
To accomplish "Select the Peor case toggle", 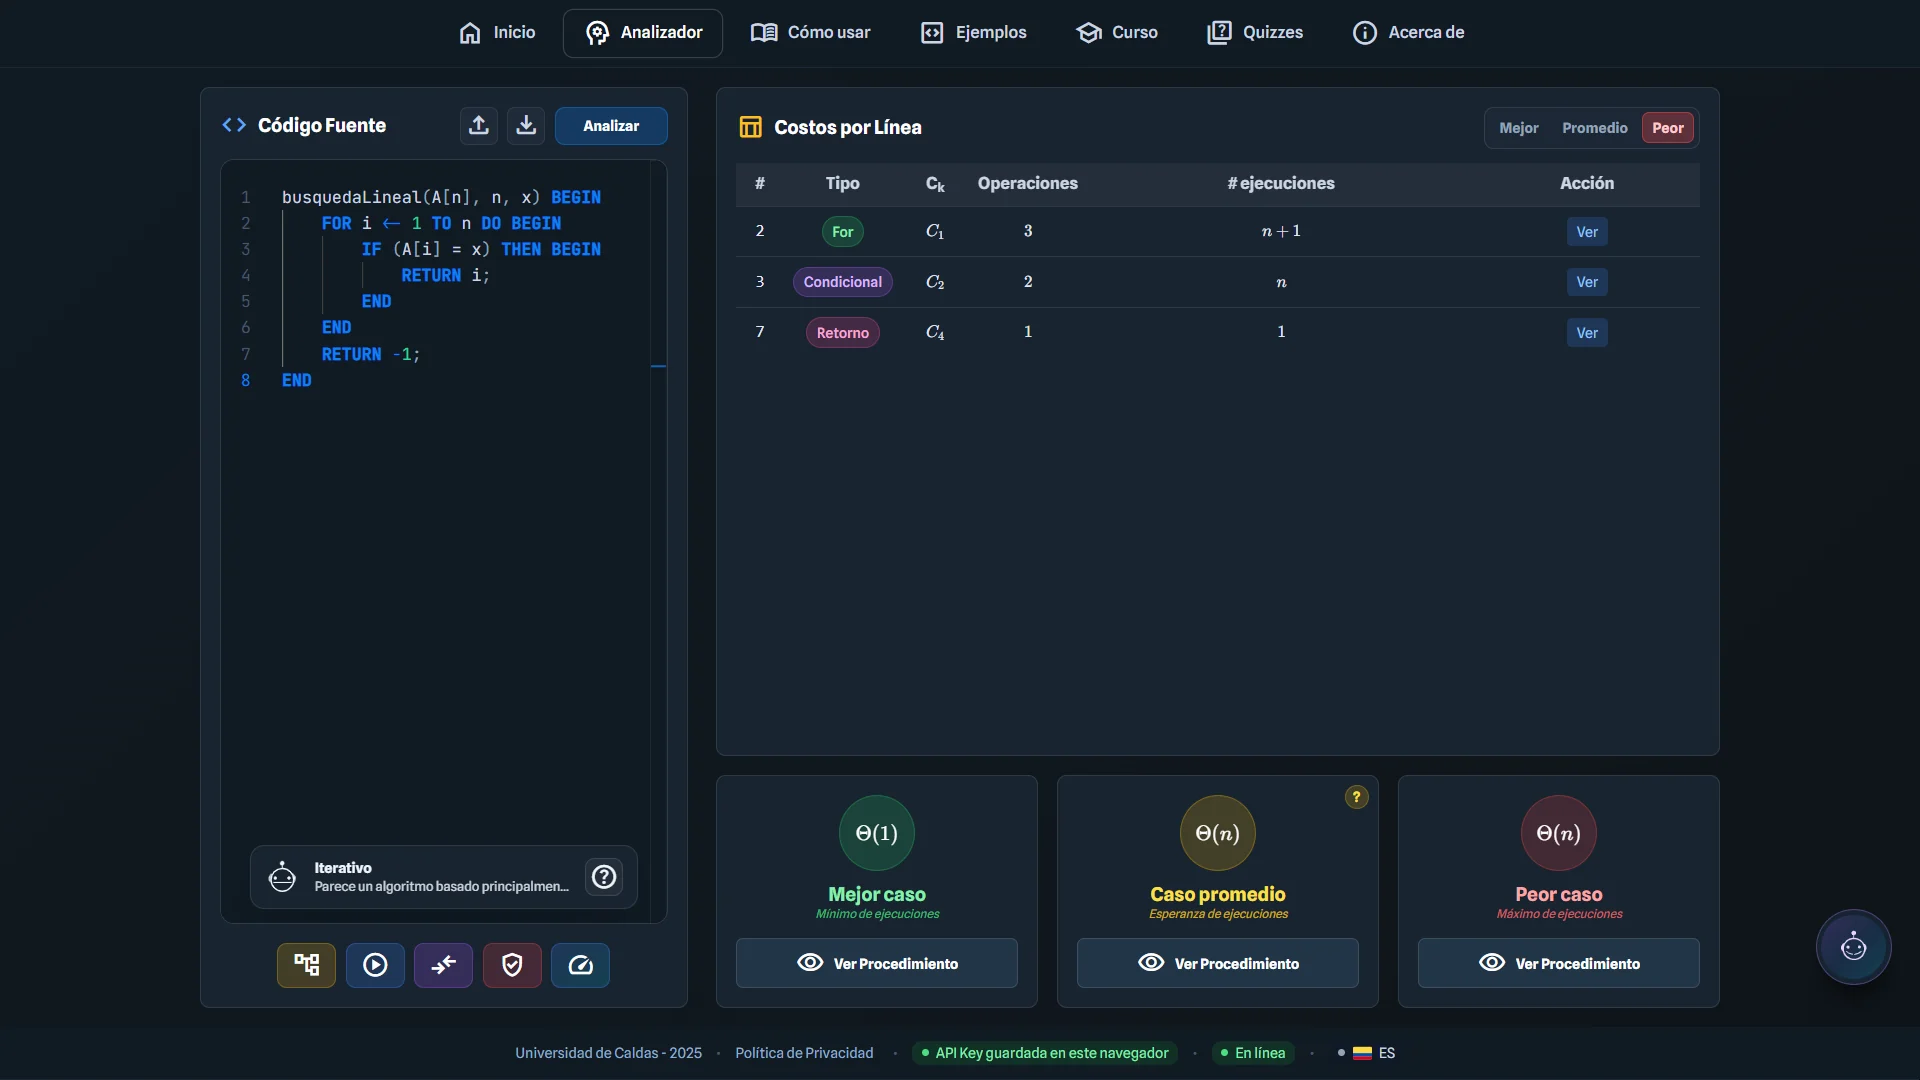I will point(1667,128).
